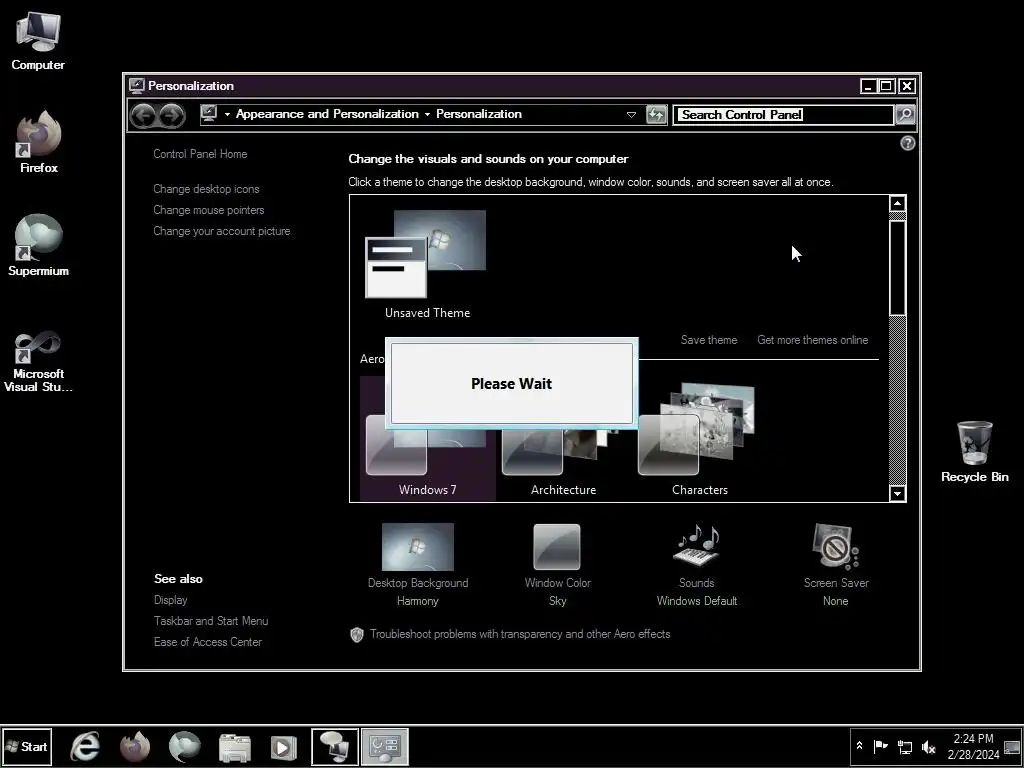The image size is (1024, 768).
Task: Open Desktop Background settings
Action: point(418,565)
